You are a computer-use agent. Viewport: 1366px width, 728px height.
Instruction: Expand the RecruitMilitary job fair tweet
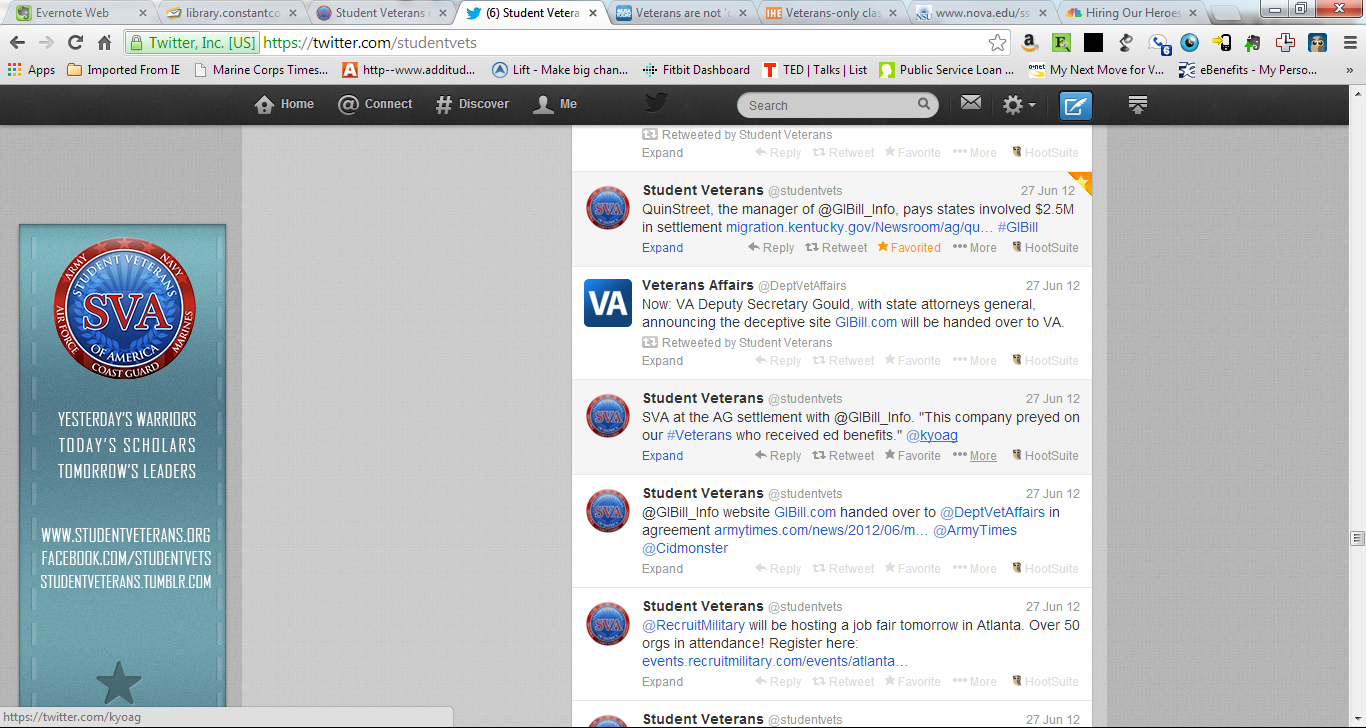662,682
